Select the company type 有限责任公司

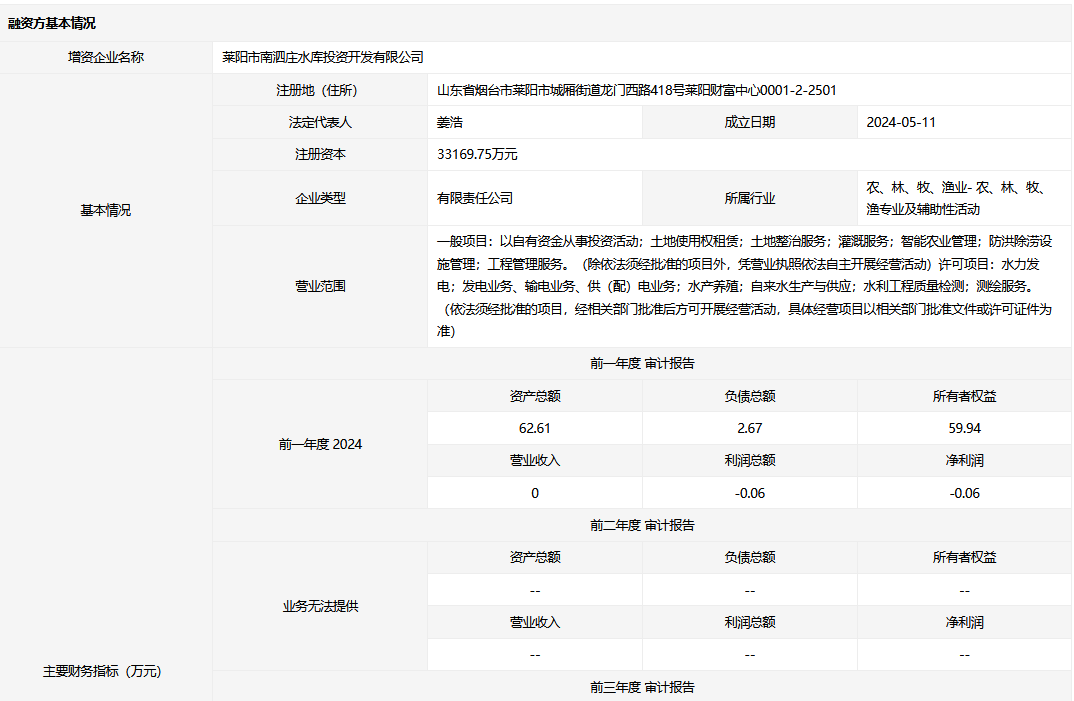474,198
